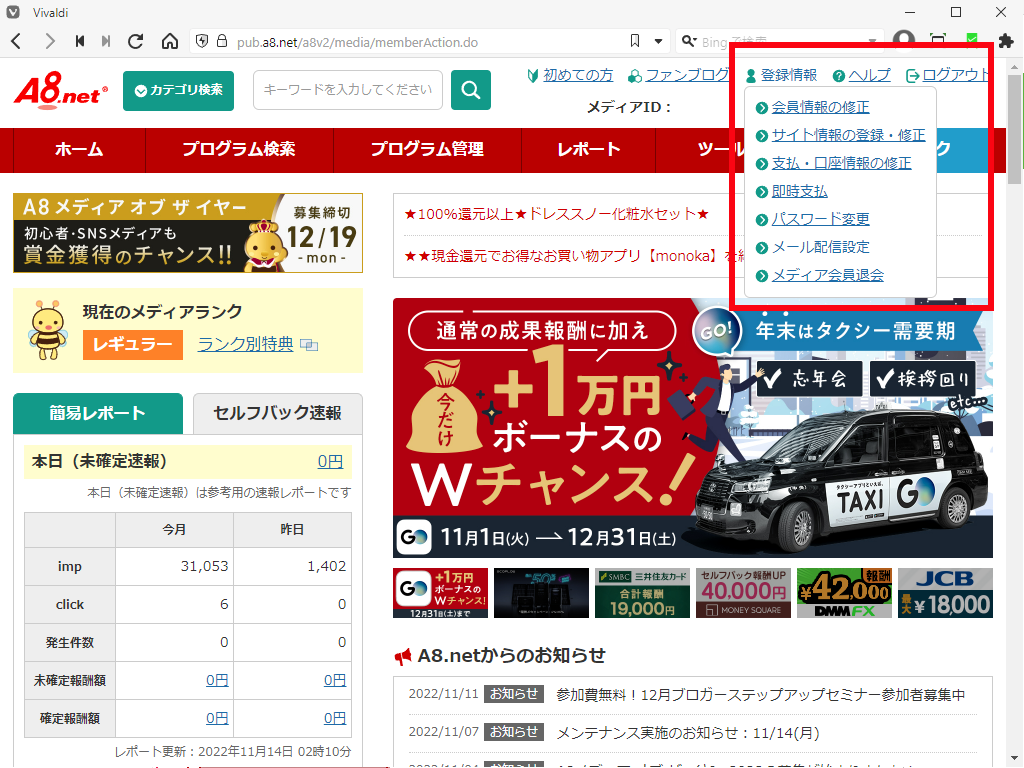Switch to the 簡易レポート tab
This screenshot has height=768, width=1024.
pyautogui.click(x=98, y=413)
